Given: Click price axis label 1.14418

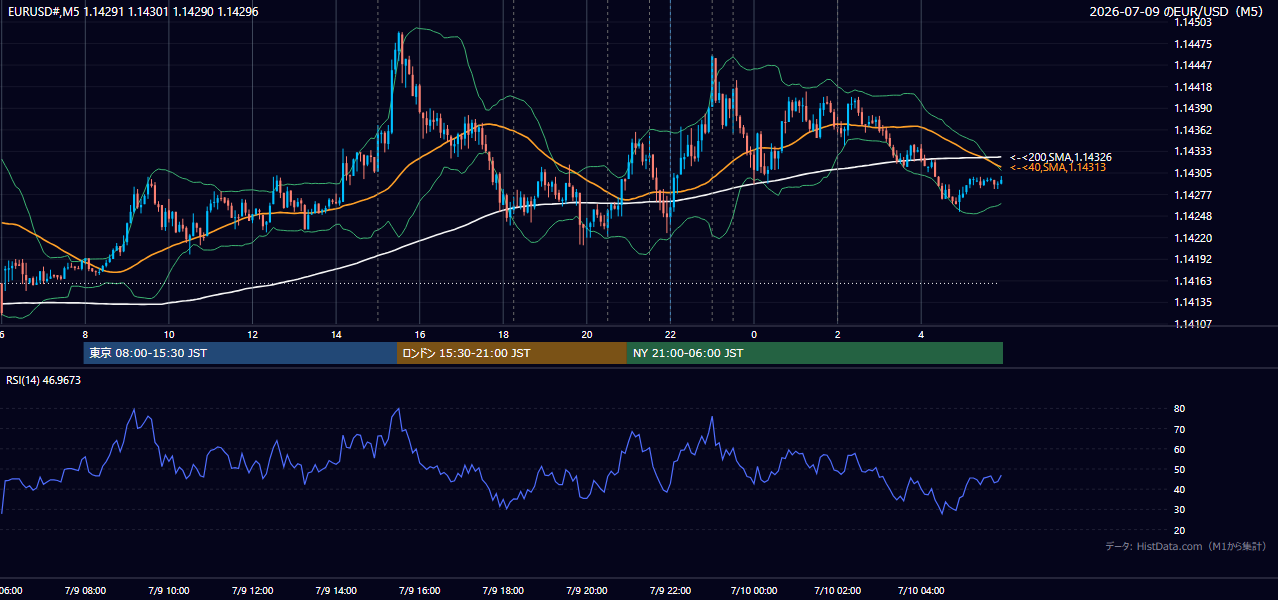Looking at the screenshot, I should click(x=1193, y=87).
